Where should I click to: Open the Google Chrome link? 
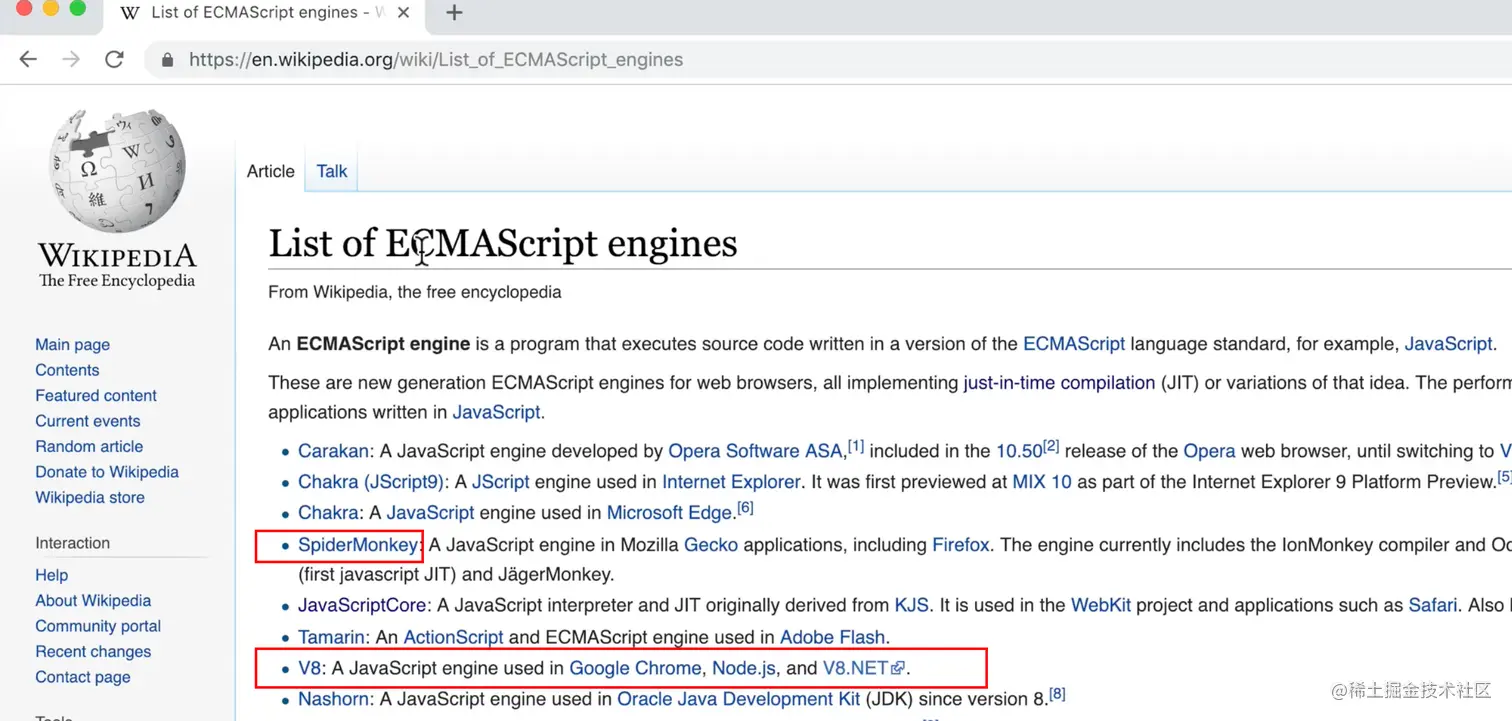pyautogui.click(x=635, y=668)
